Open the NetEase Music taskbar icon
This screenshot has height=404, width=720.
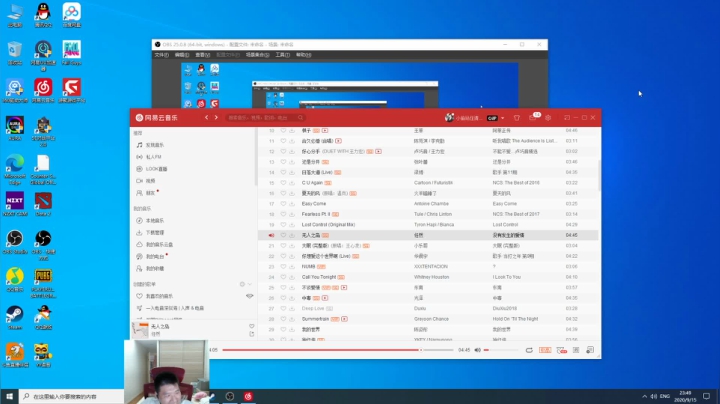[248, 397]
